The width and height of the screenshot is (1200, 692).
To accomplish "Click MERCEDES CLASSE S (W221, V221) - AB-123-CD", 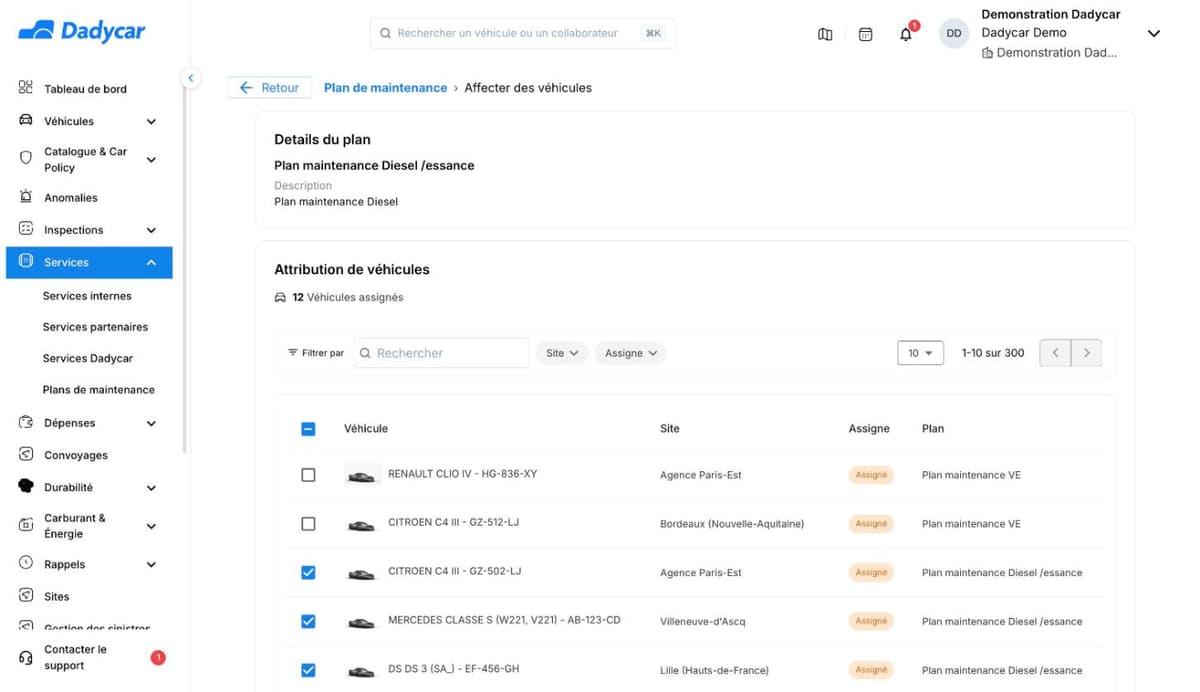I will [x=504, y=620].
